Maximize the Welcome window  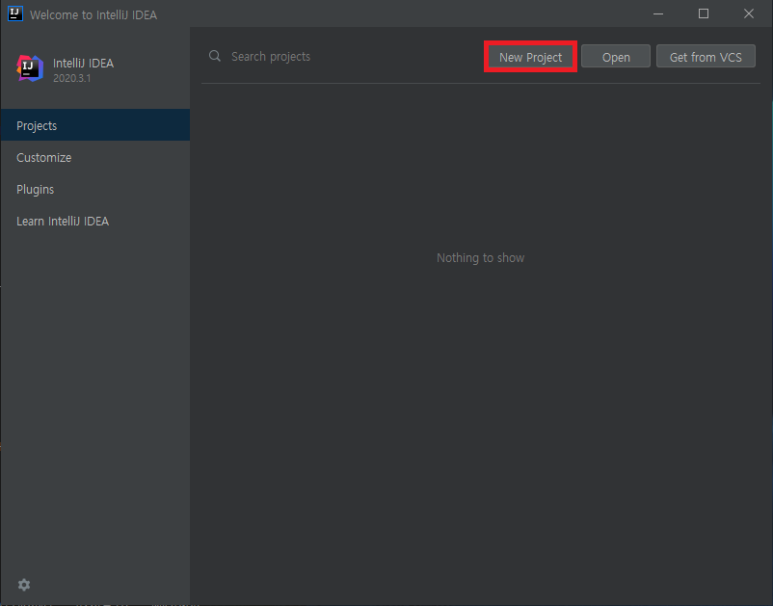[x=703, y=14]
